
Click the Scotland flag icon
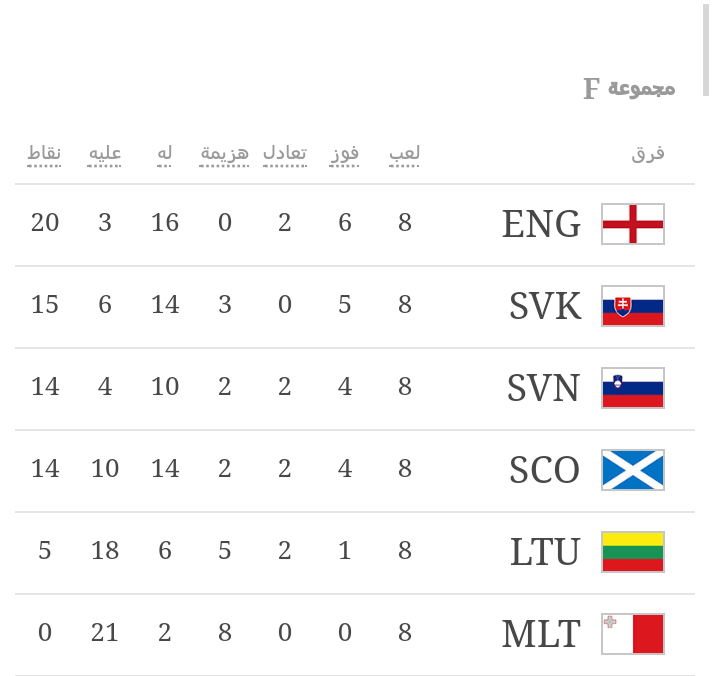(x=632, y=470)
